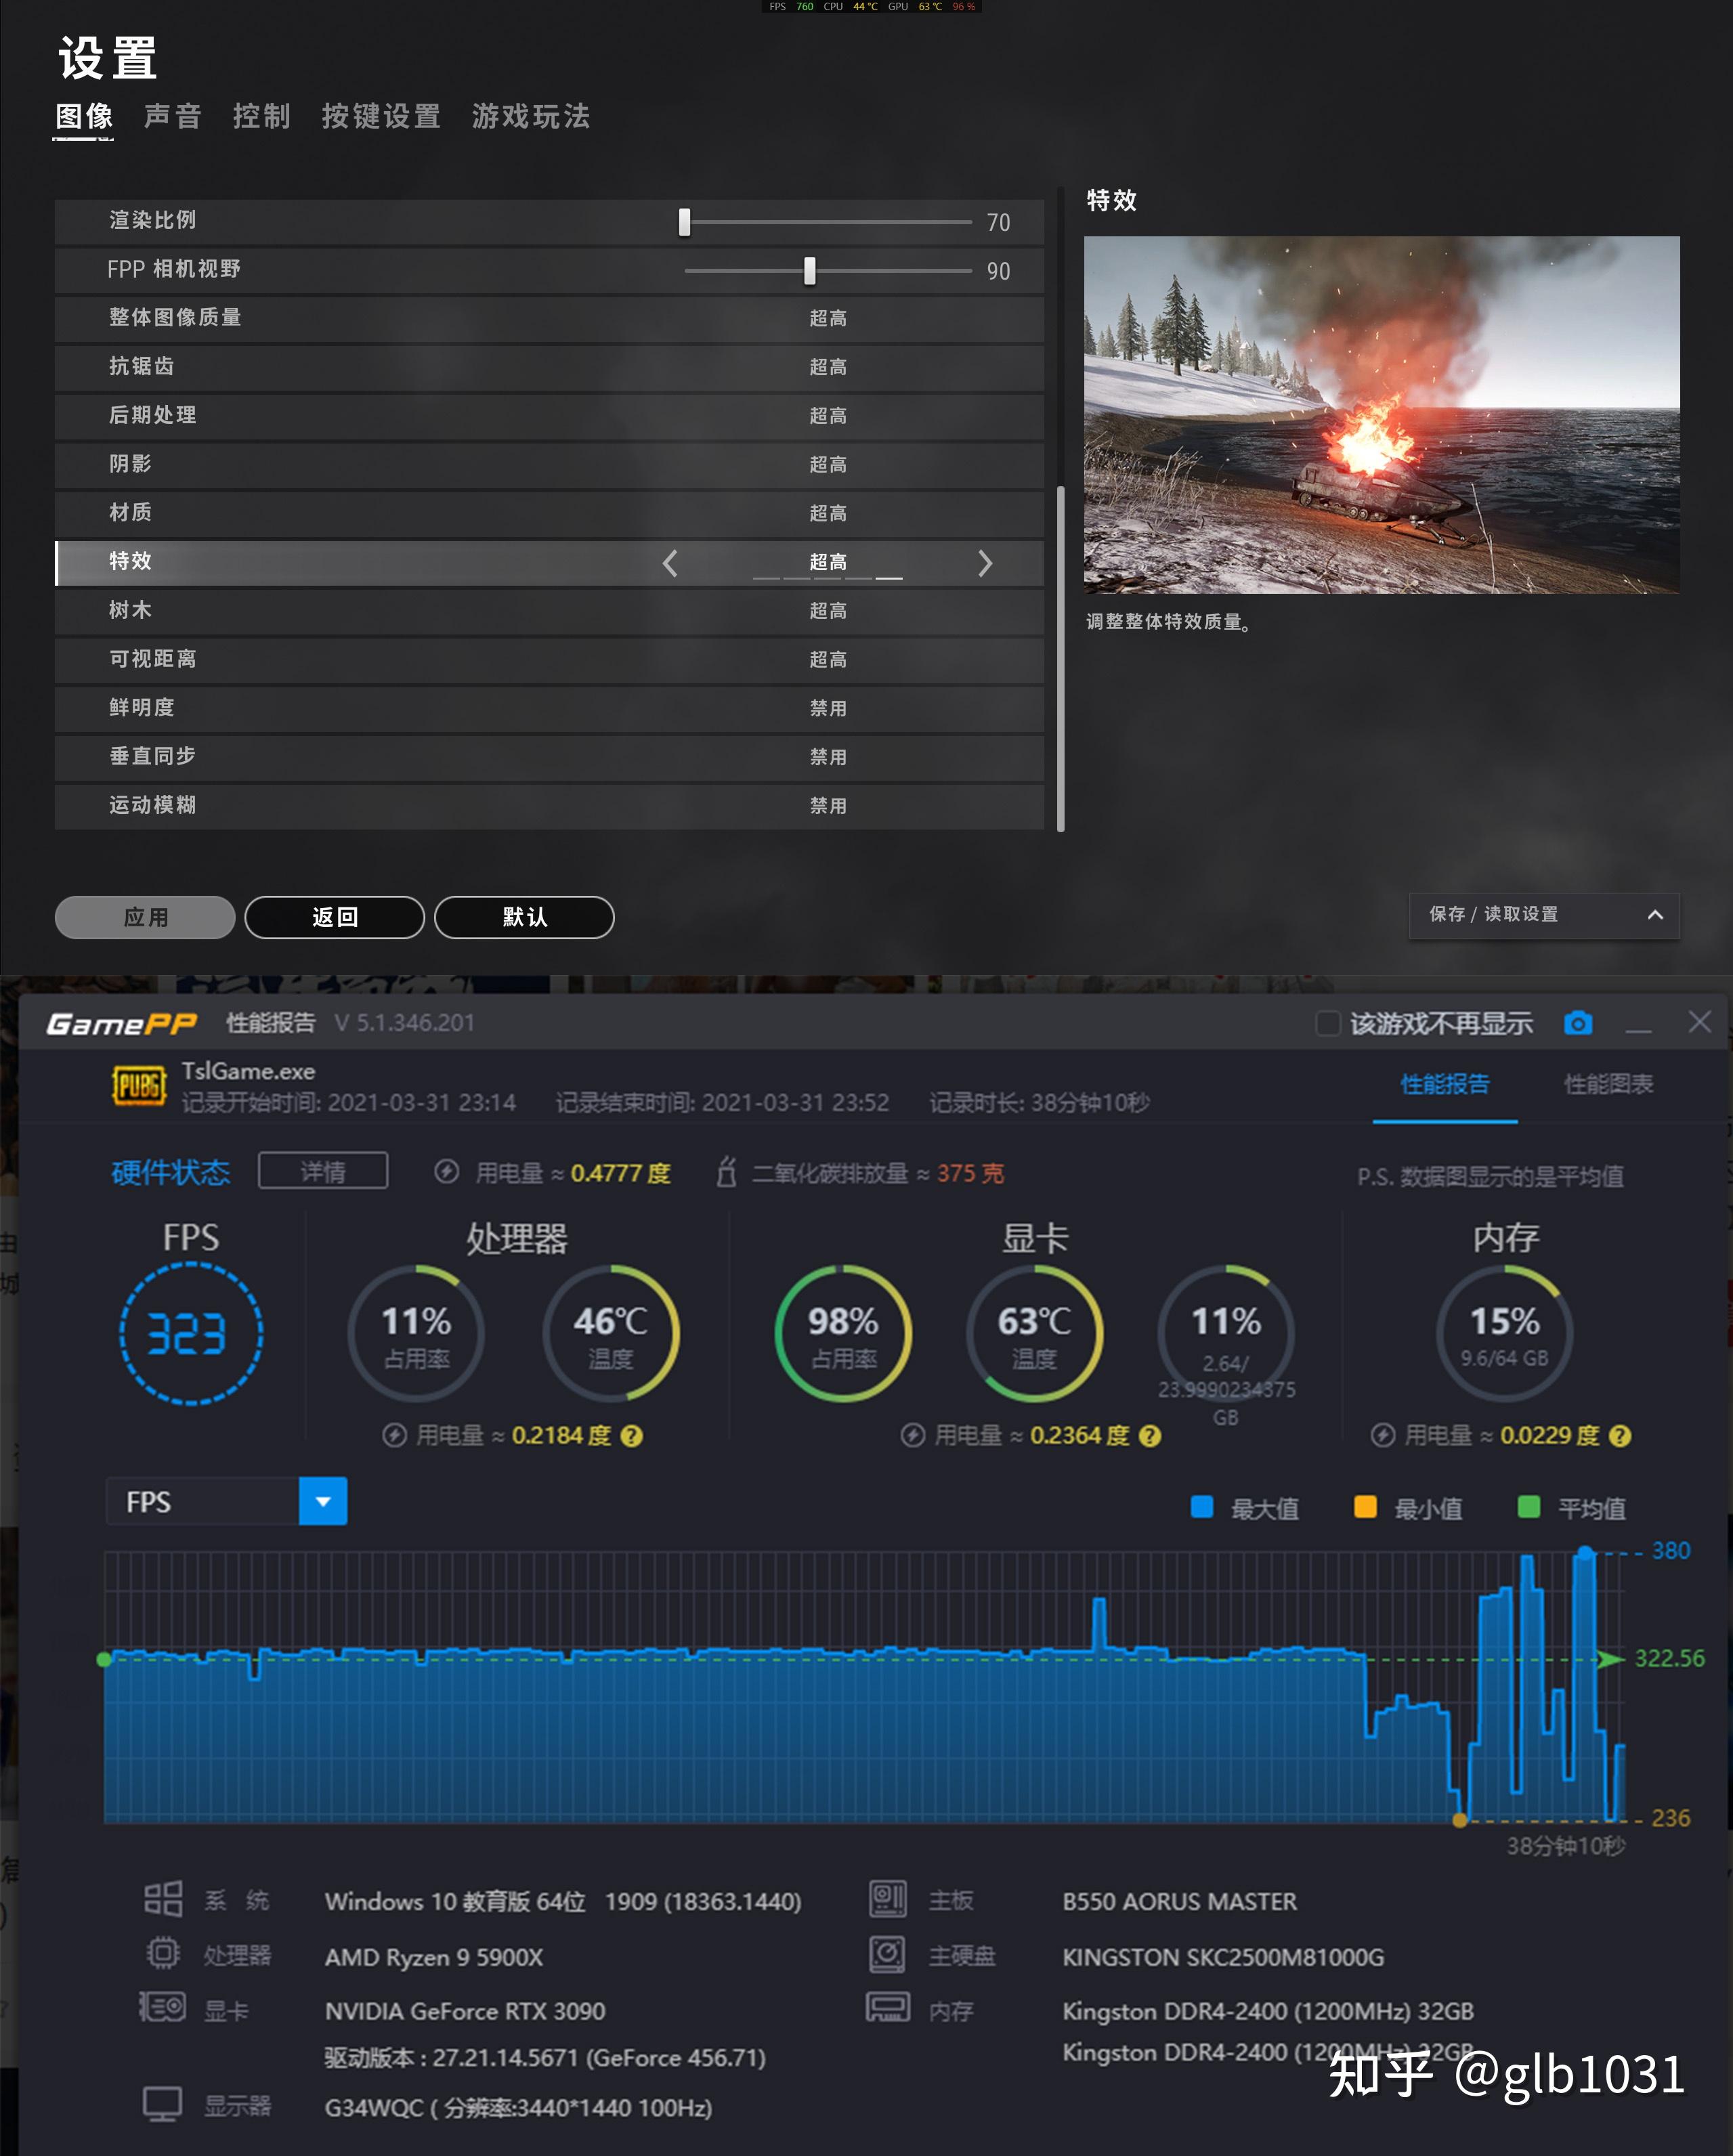Click the main hard disk icon

tap(888, 1954)
